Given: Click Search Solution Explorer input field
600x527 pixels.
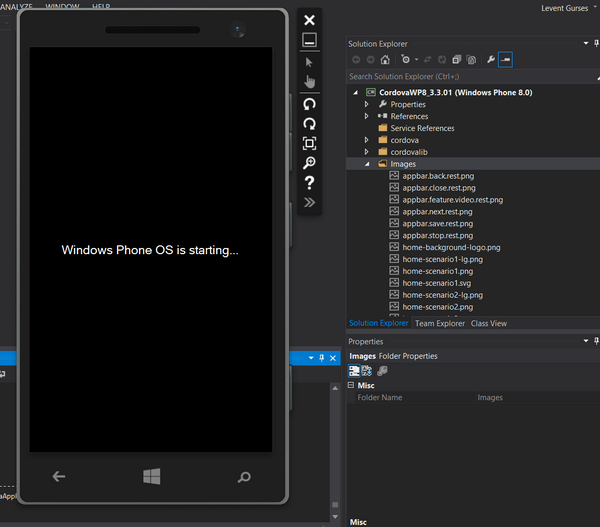Looking at the screenshot, I should [471, 77].
